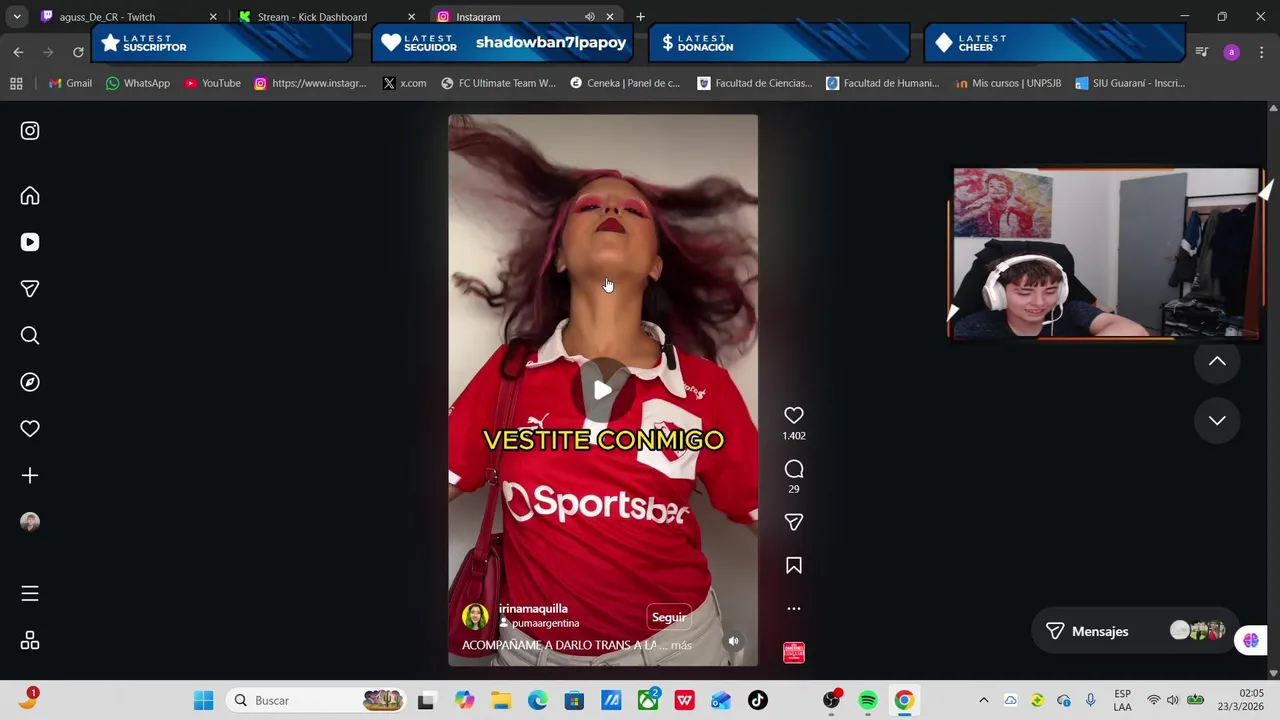Open the Search magnifier in Instagram sidebar
Viewport: 1280px width, 720px height.
[x=30, y=336]
